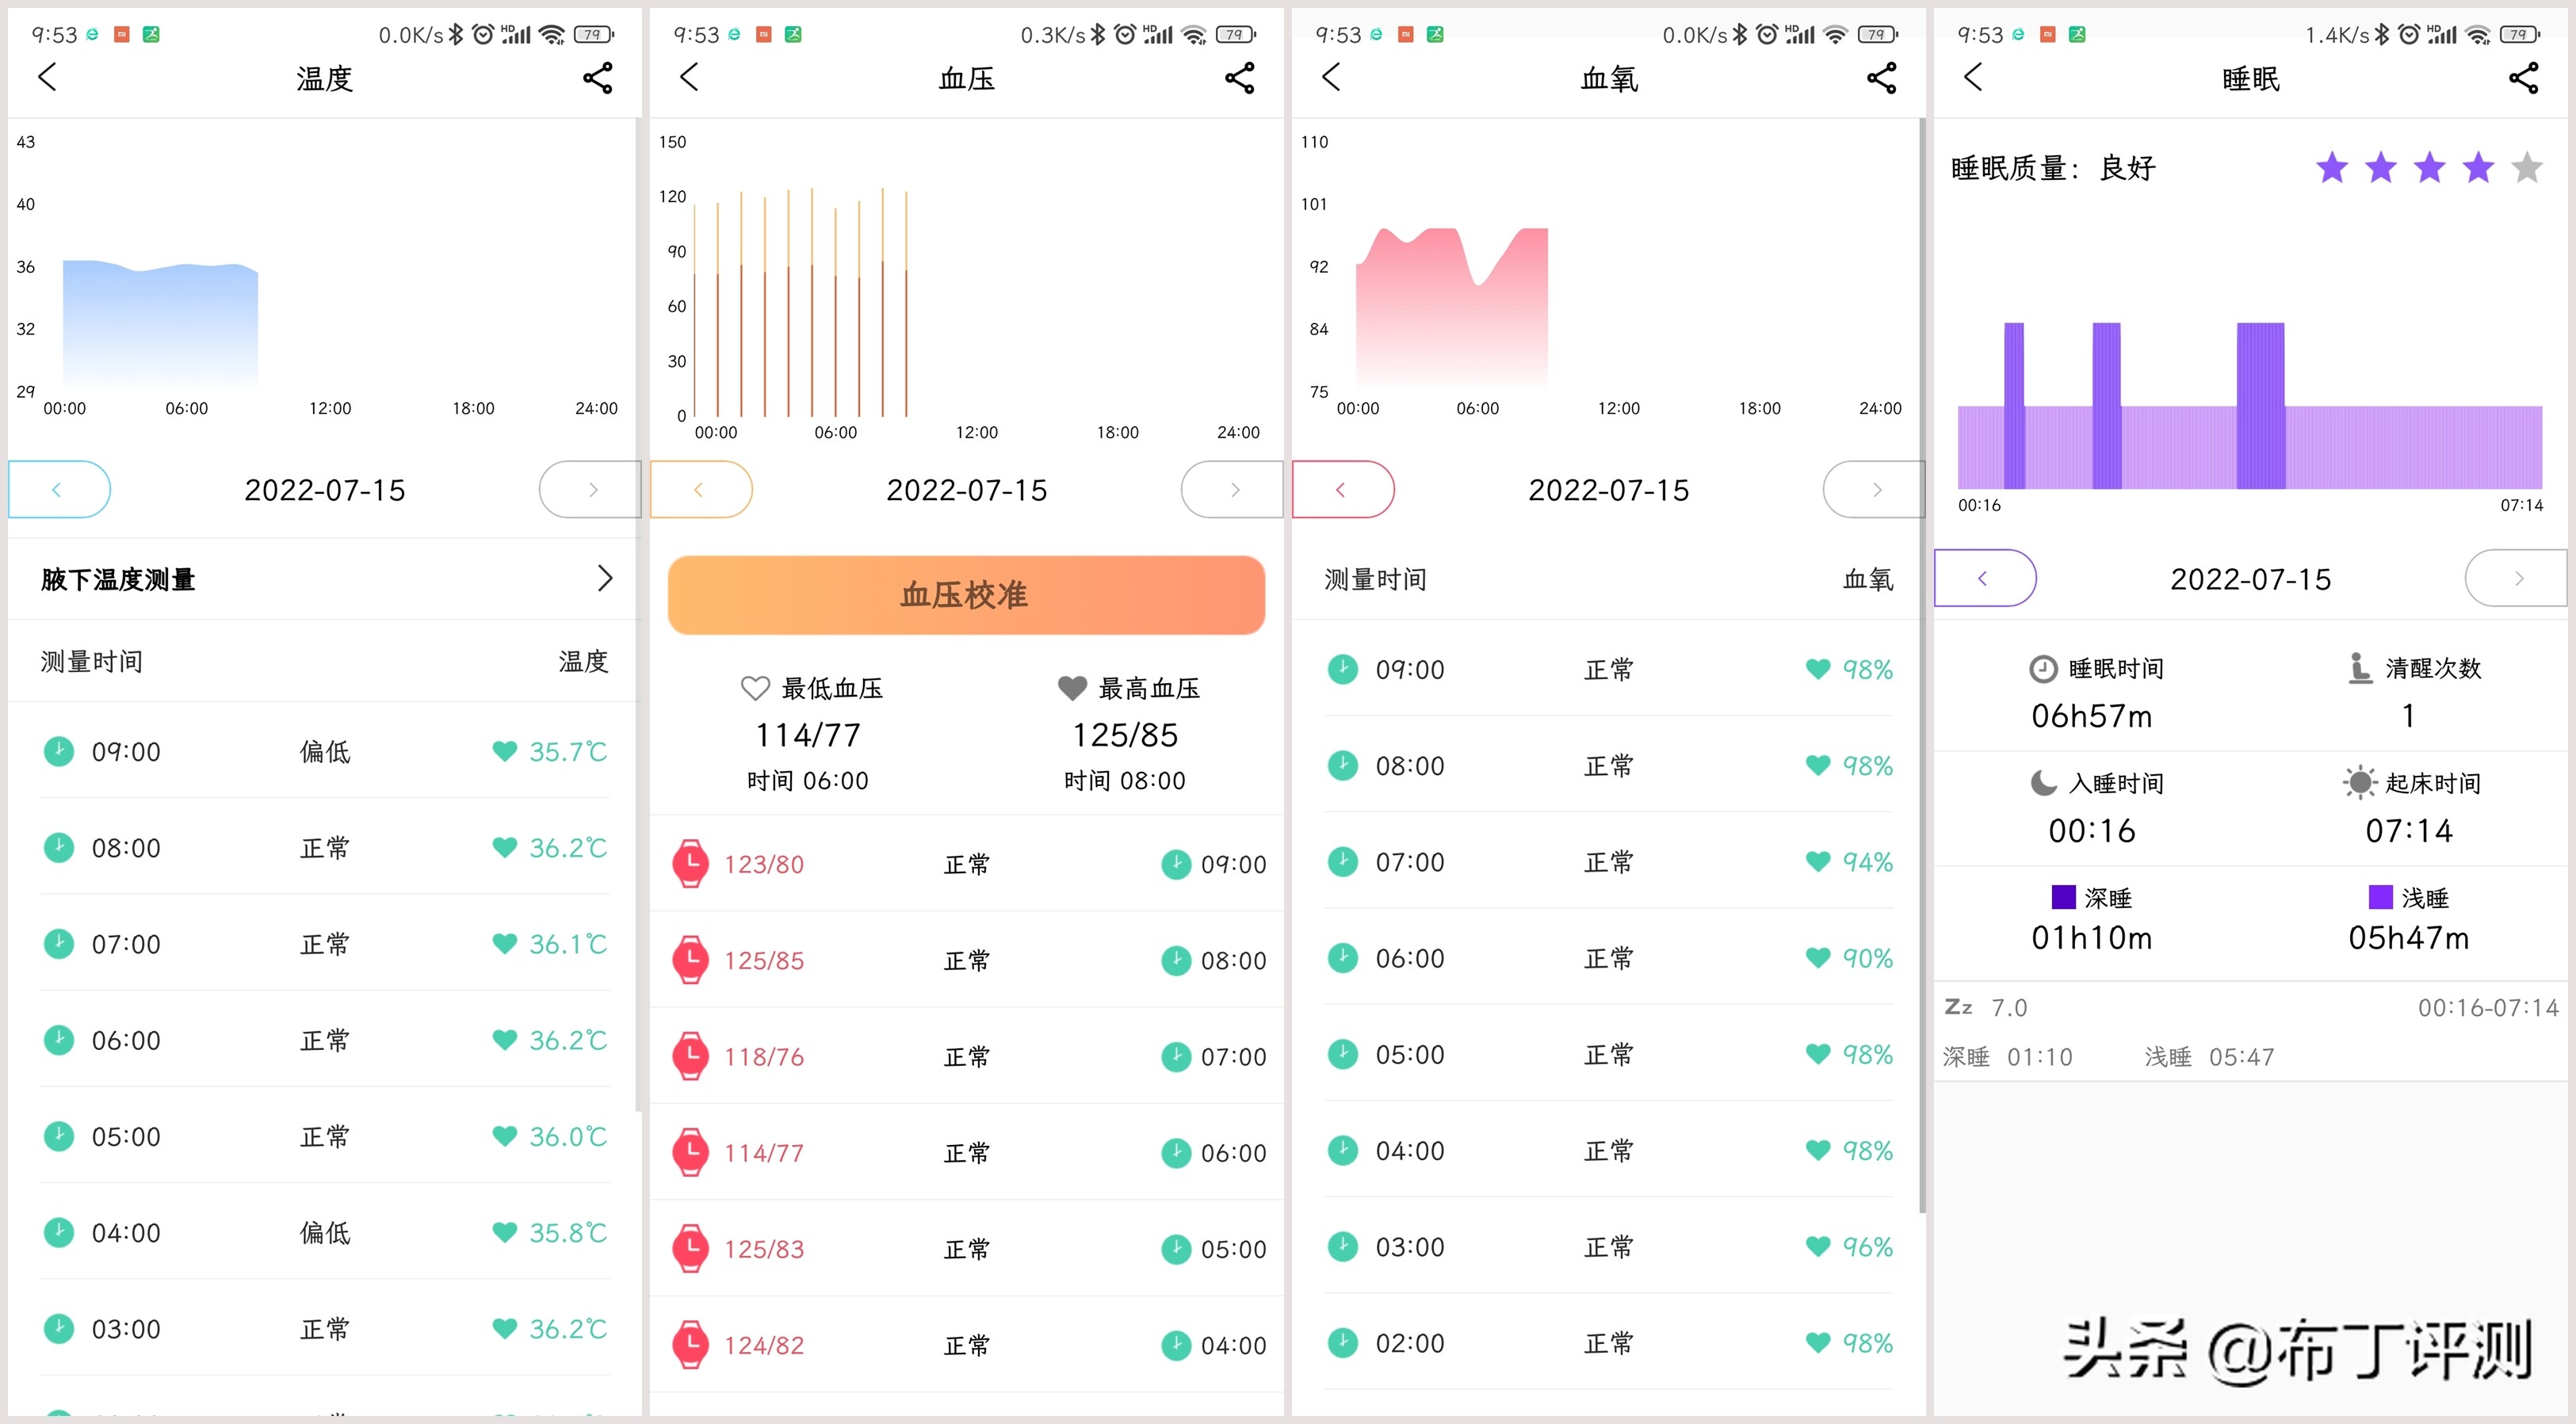2576x1424 pixels.
Task: Tap share icon on 血压 screen
Action: coord(1239,78)
